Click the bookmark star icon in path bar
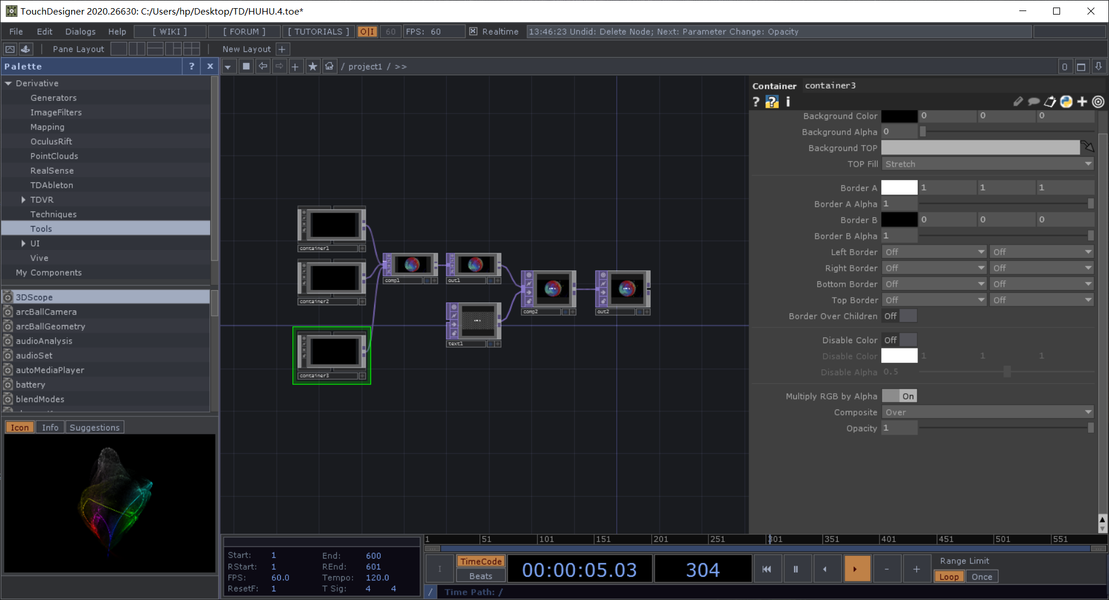1109x600 pixels. pyautogui.click(x=313, y=67)
